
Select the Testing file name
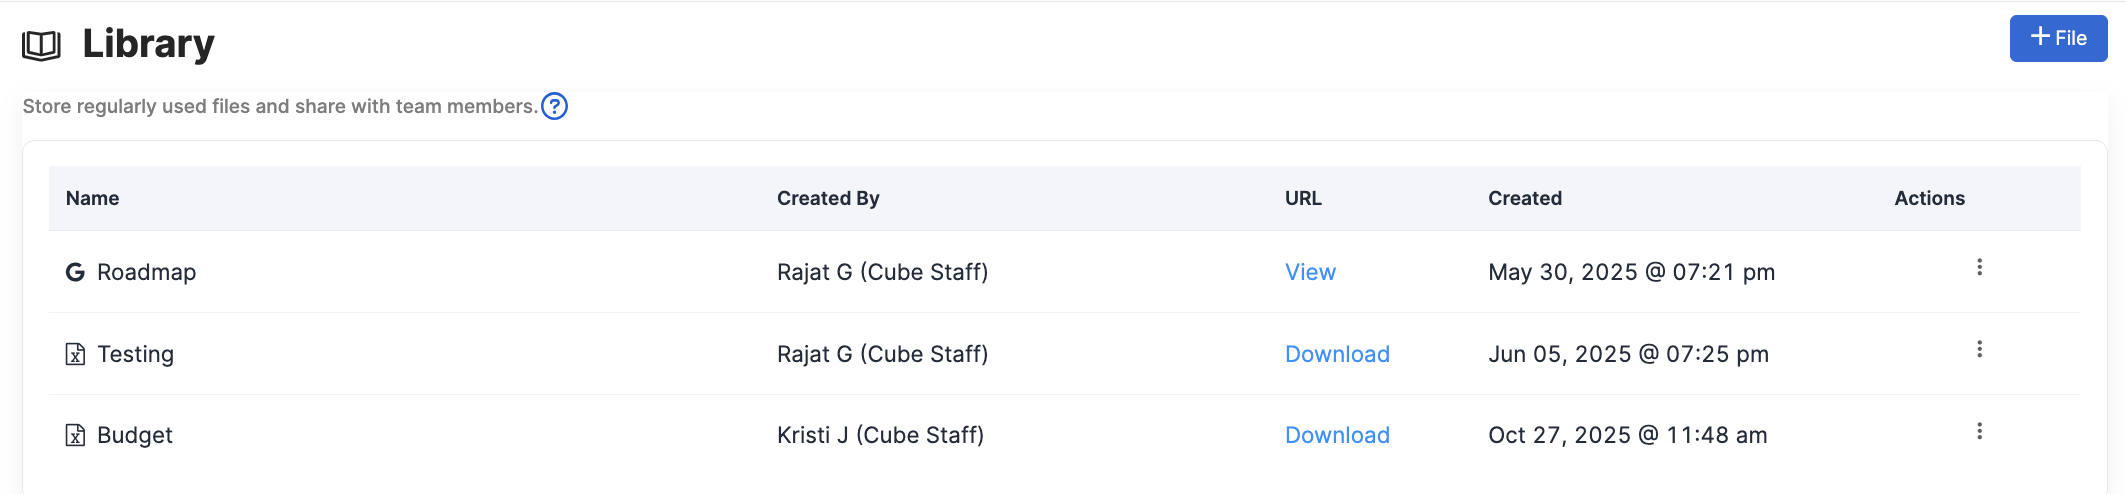[x=135, y=354]
